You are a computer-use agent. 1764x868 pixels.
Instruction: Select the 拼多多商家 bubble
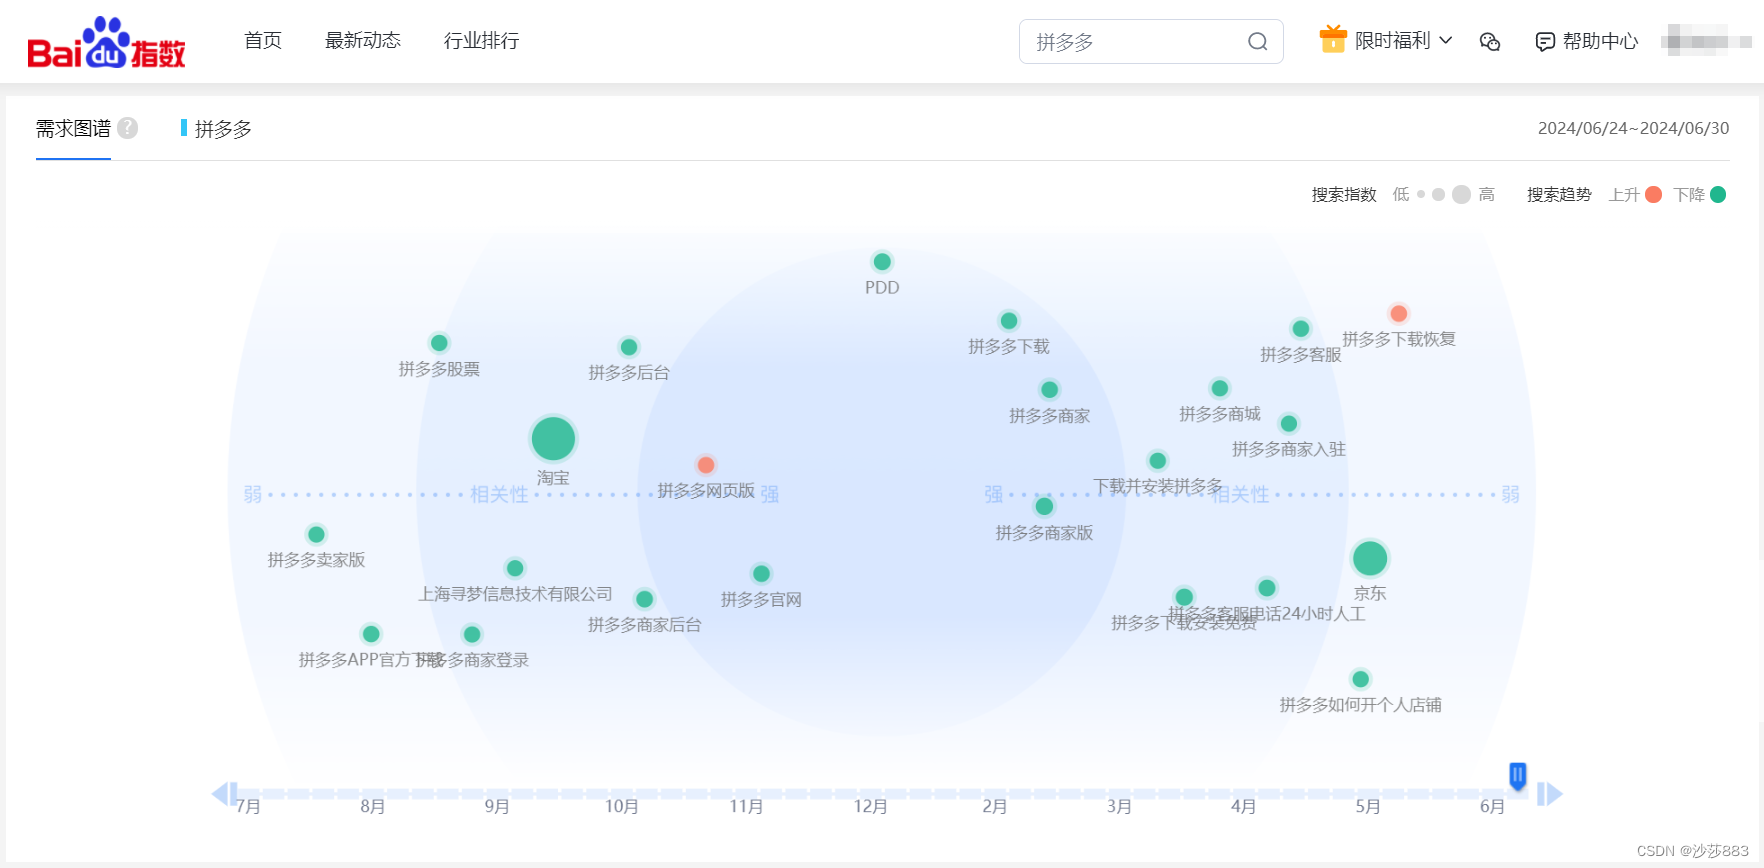(1049, 390)
